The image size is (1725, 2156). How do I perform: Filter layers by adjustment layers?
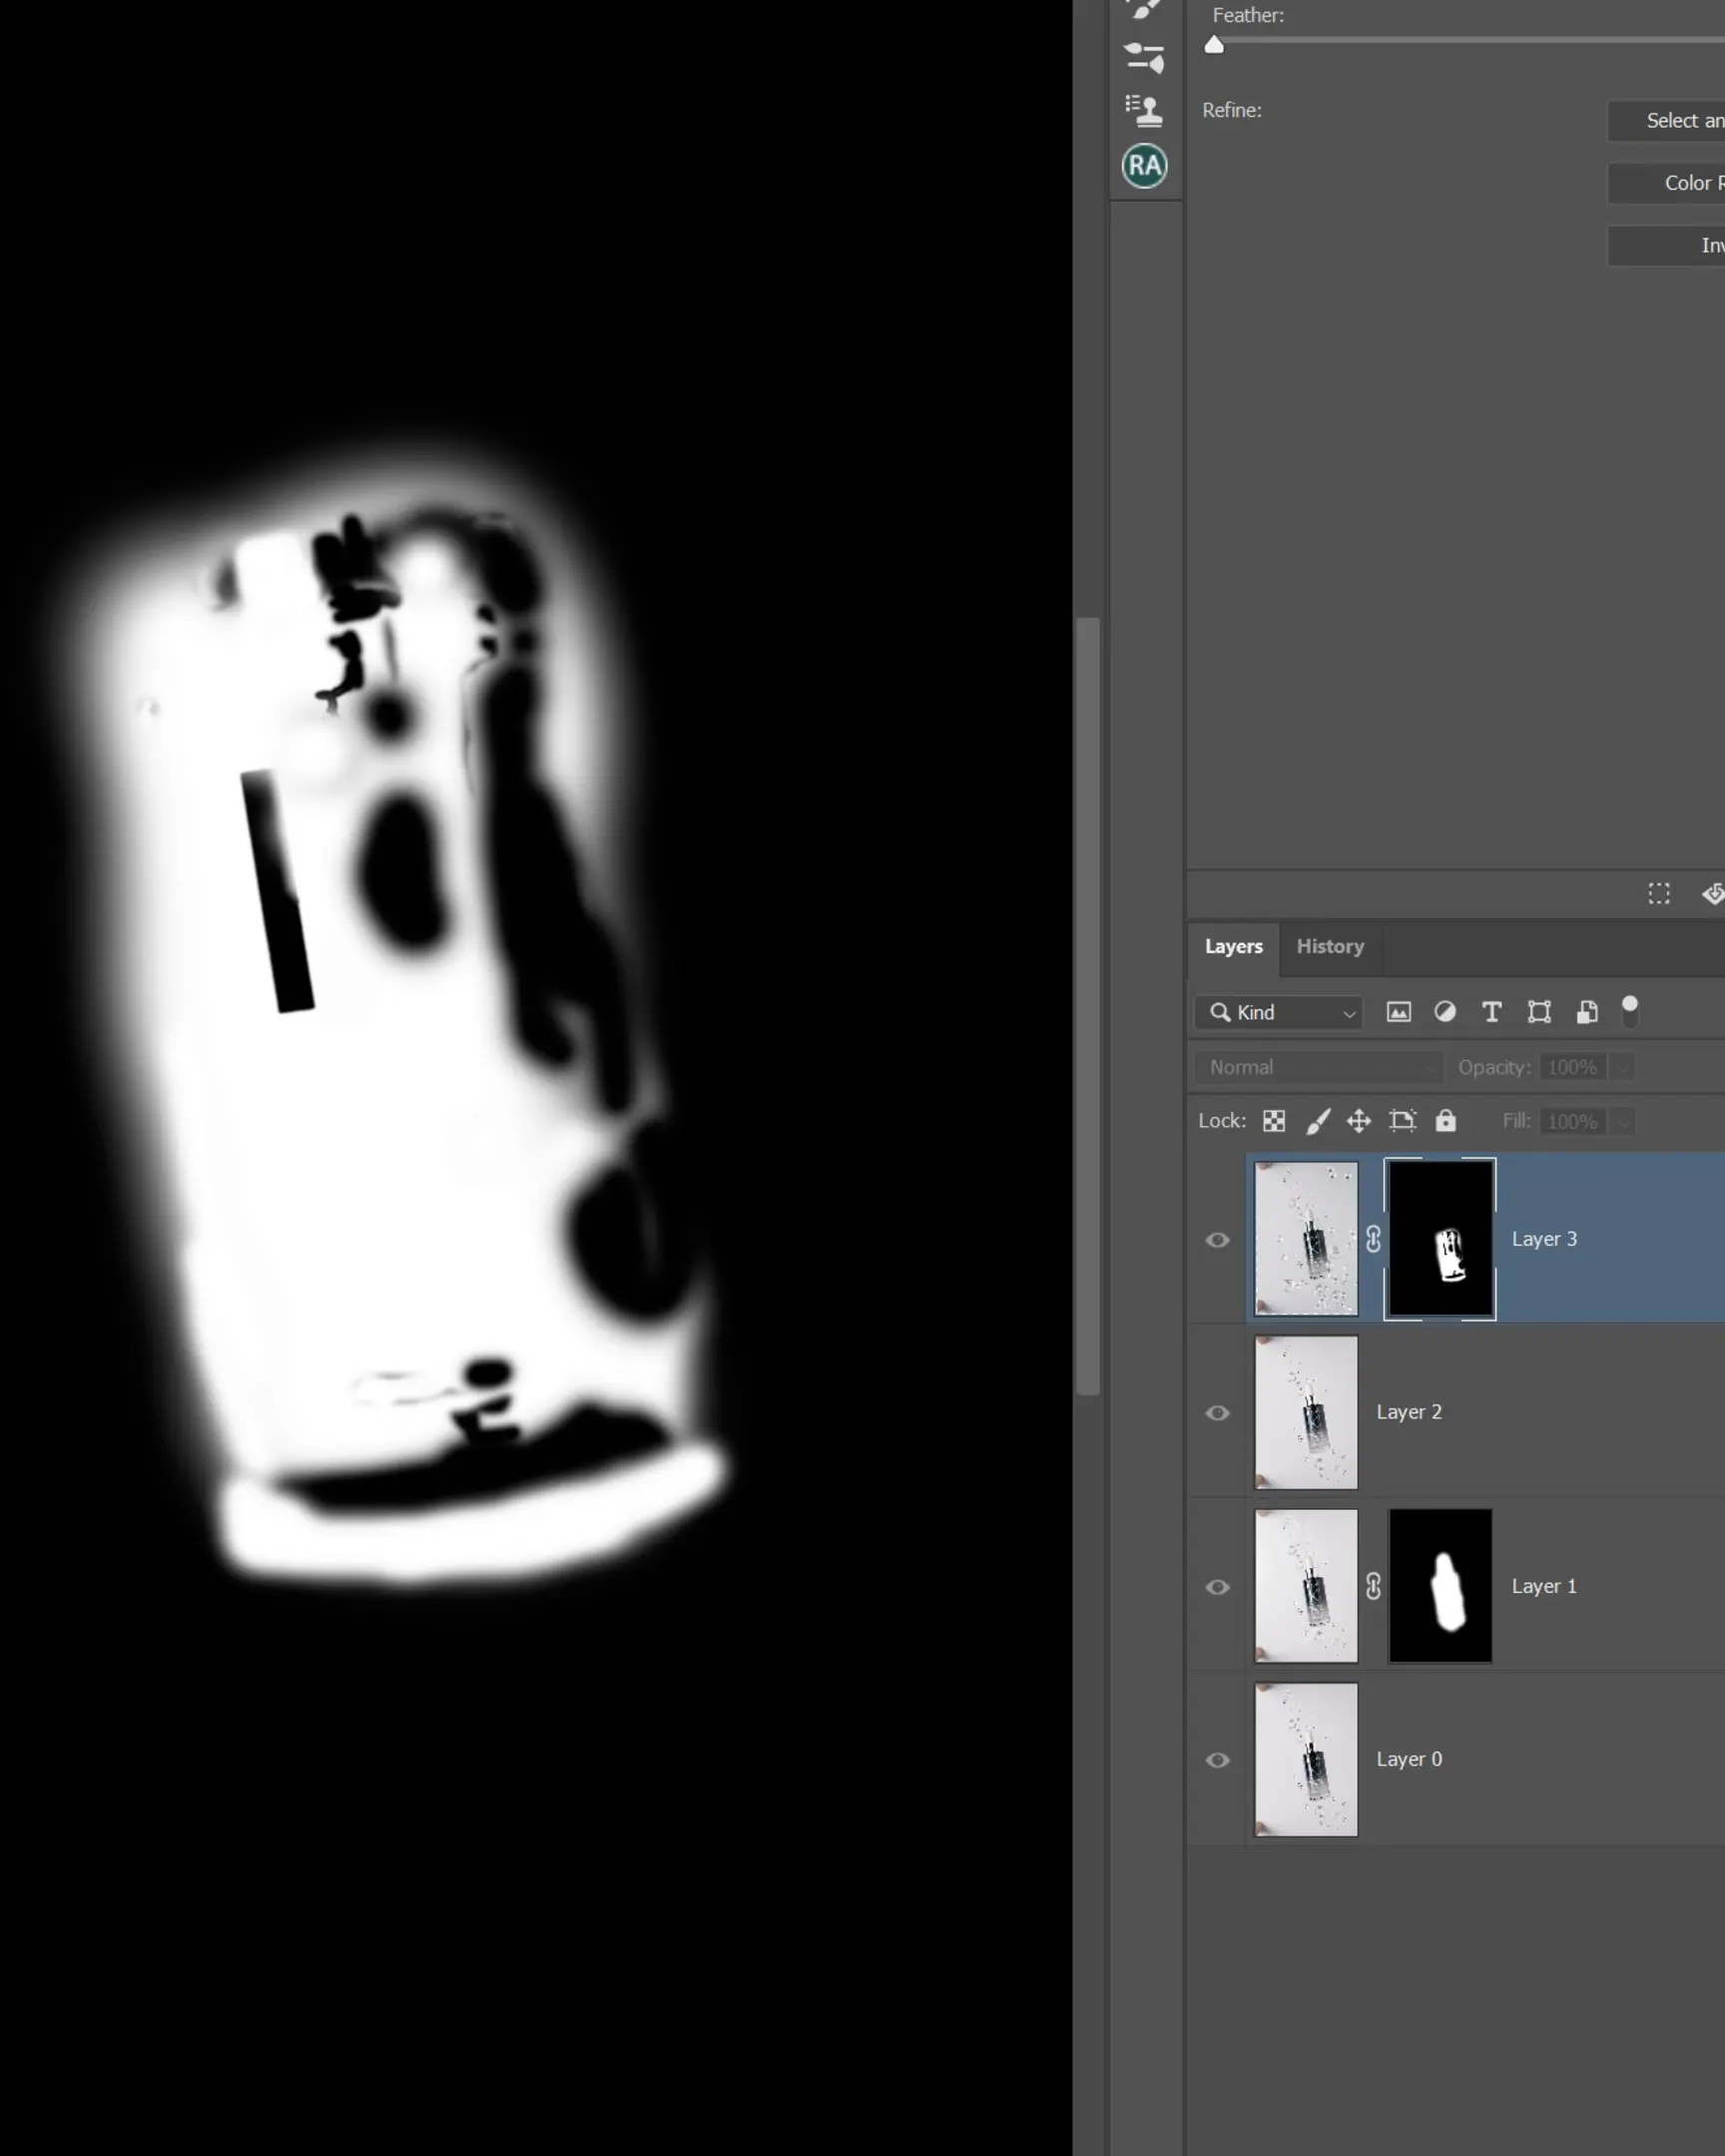(x=1444, y=1012)
